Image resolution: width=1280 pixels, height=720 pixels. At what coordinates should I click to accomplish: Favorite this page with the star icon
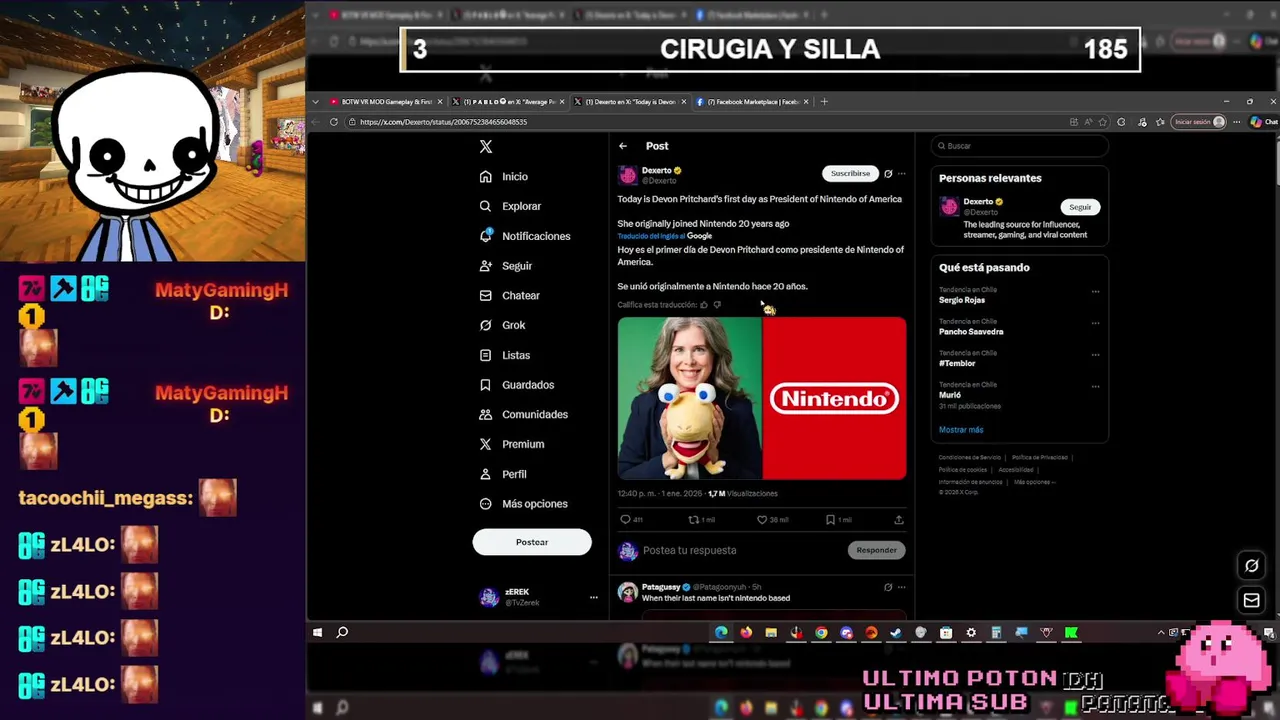click(x=1103, y=122)
